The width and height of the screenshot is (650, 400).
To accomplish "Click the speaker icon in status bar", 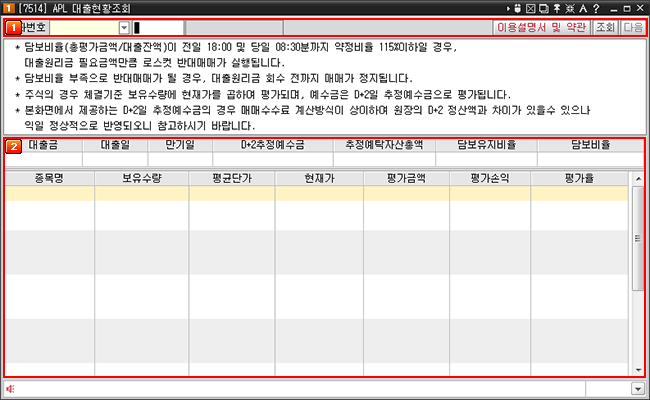I will pyautogui.click(x=11, y=388).
